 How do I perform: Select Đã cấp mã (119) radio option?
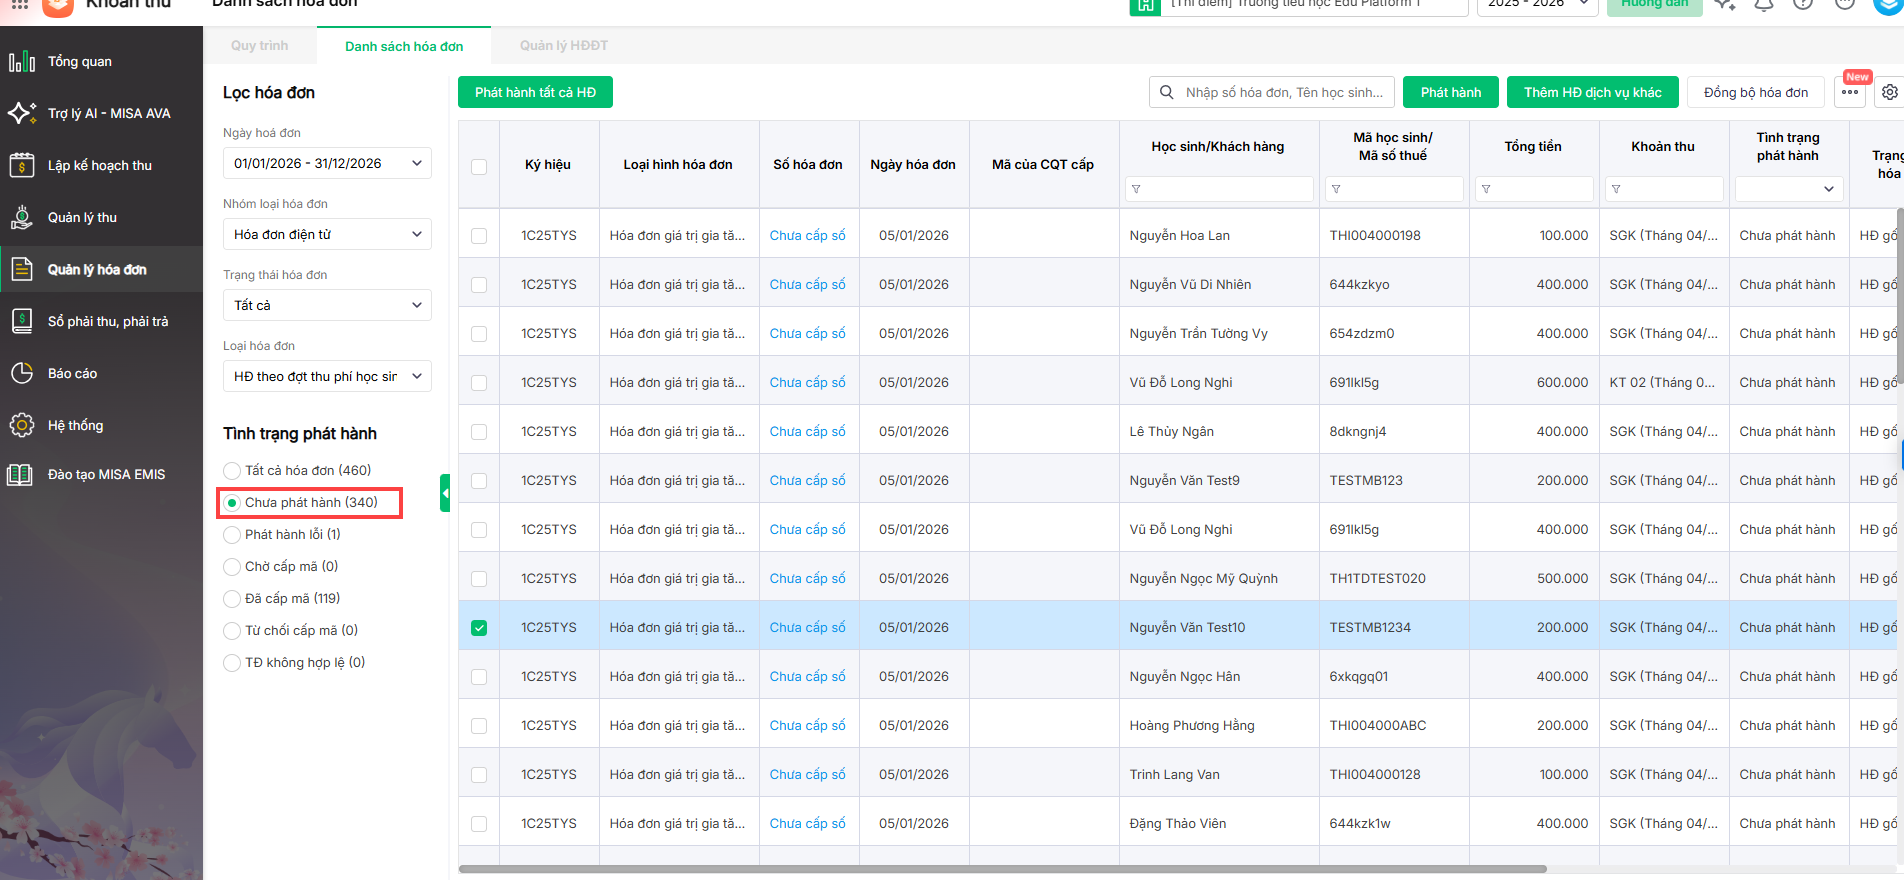click(232, 599)
